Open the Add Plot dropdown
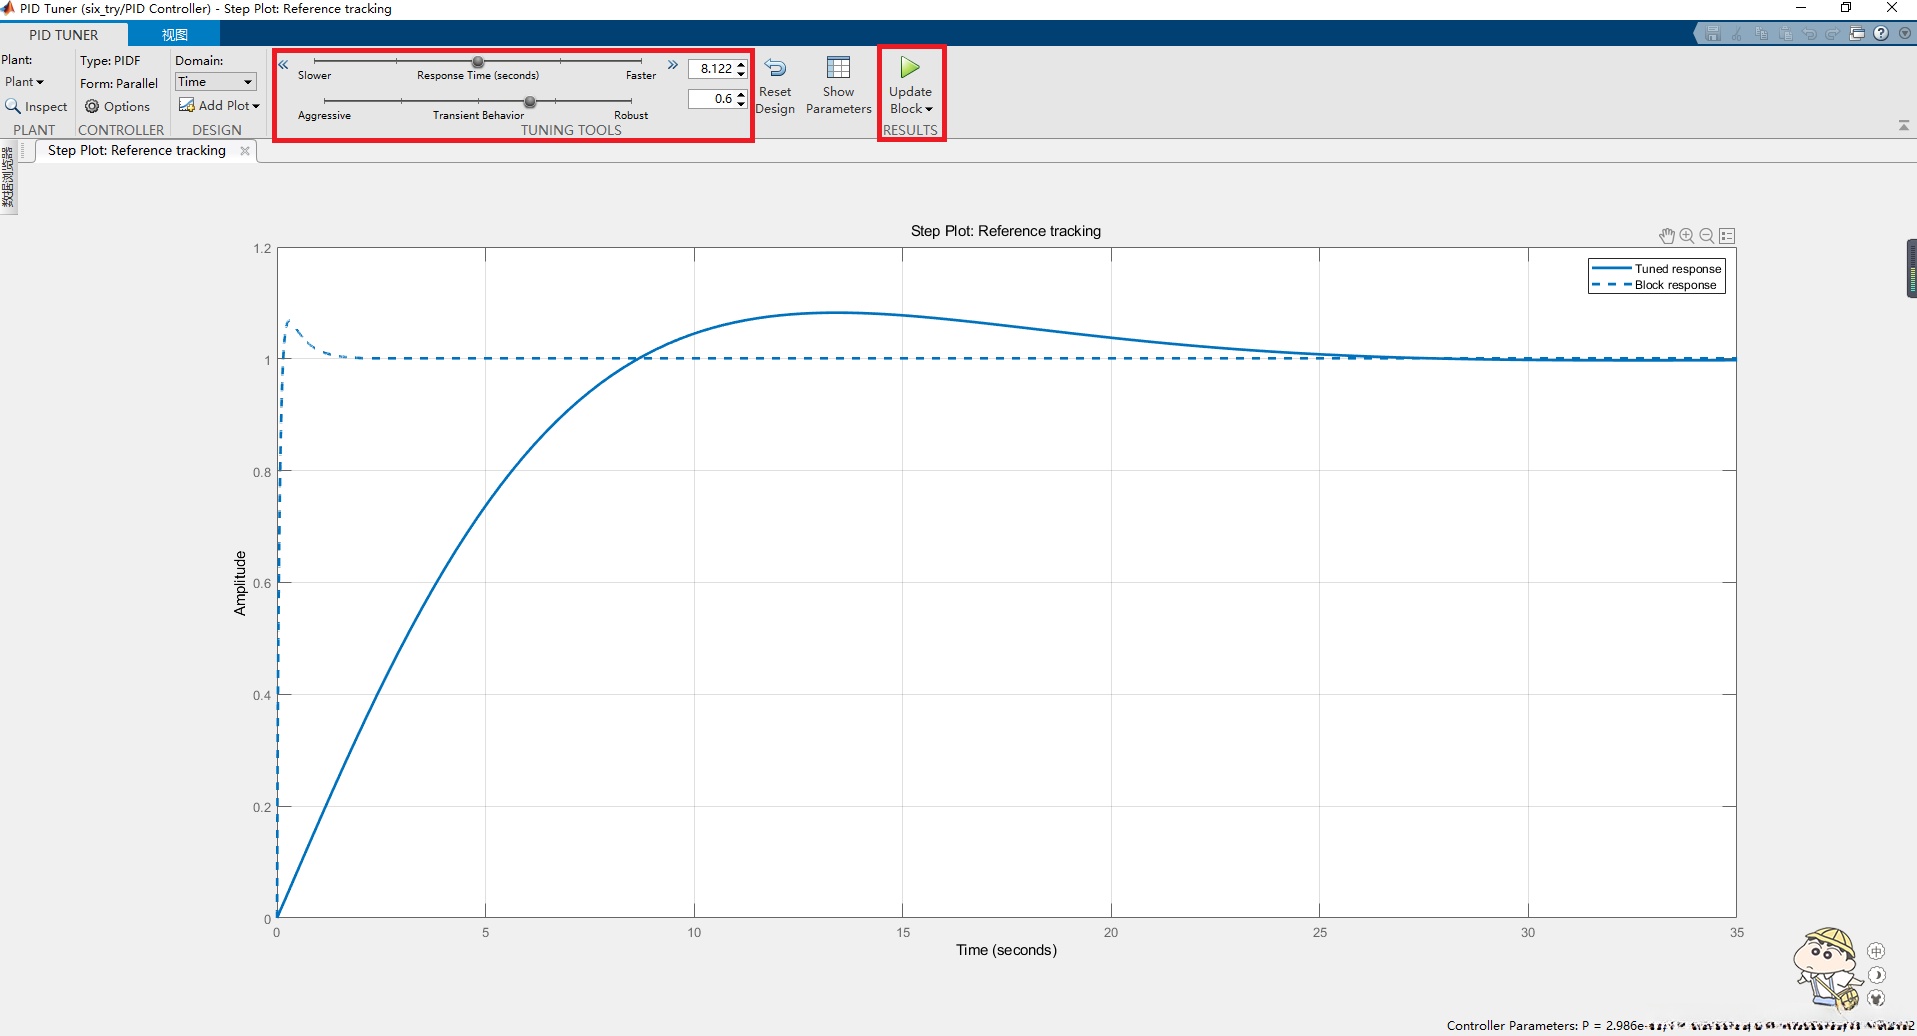Screen dimensions: 1917x1036 219,106
